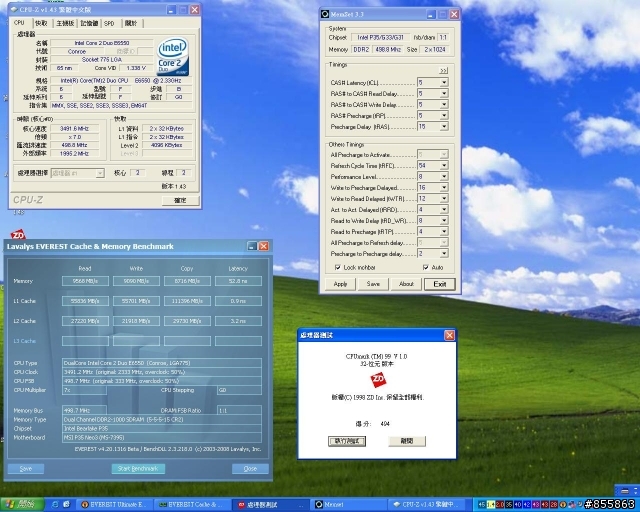Click the CPU-Z instruction set MMX, SSE field
The width and height of the screenshot is (640, 512).
pos(122,105)
